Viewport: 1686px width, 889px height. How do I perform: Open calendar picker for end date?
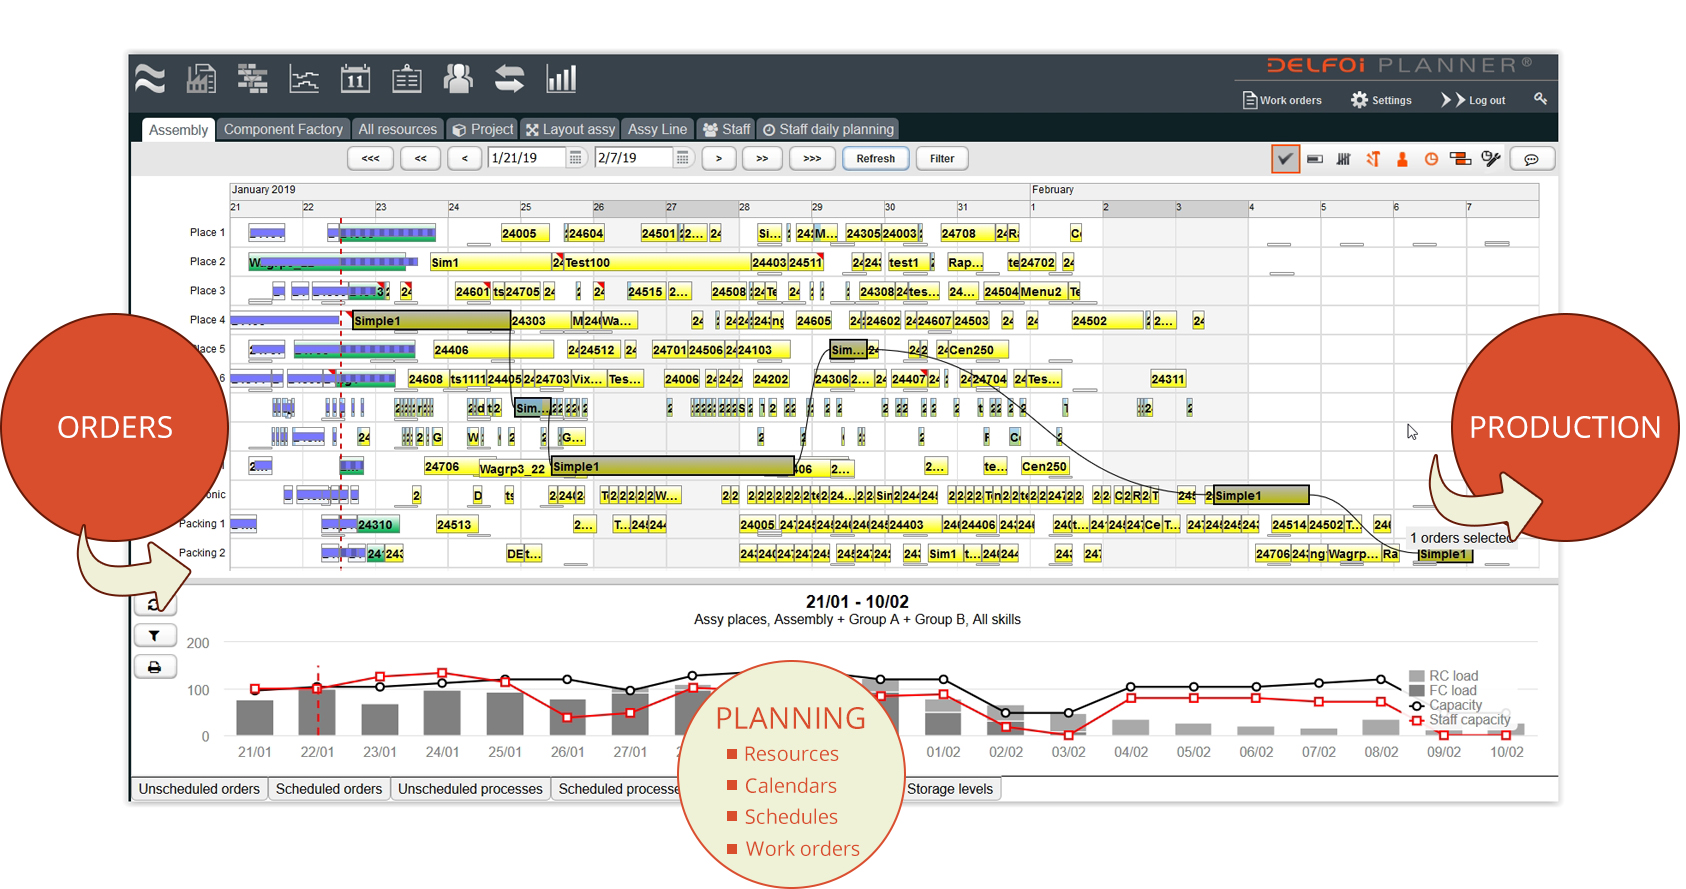tap(682, 158)
